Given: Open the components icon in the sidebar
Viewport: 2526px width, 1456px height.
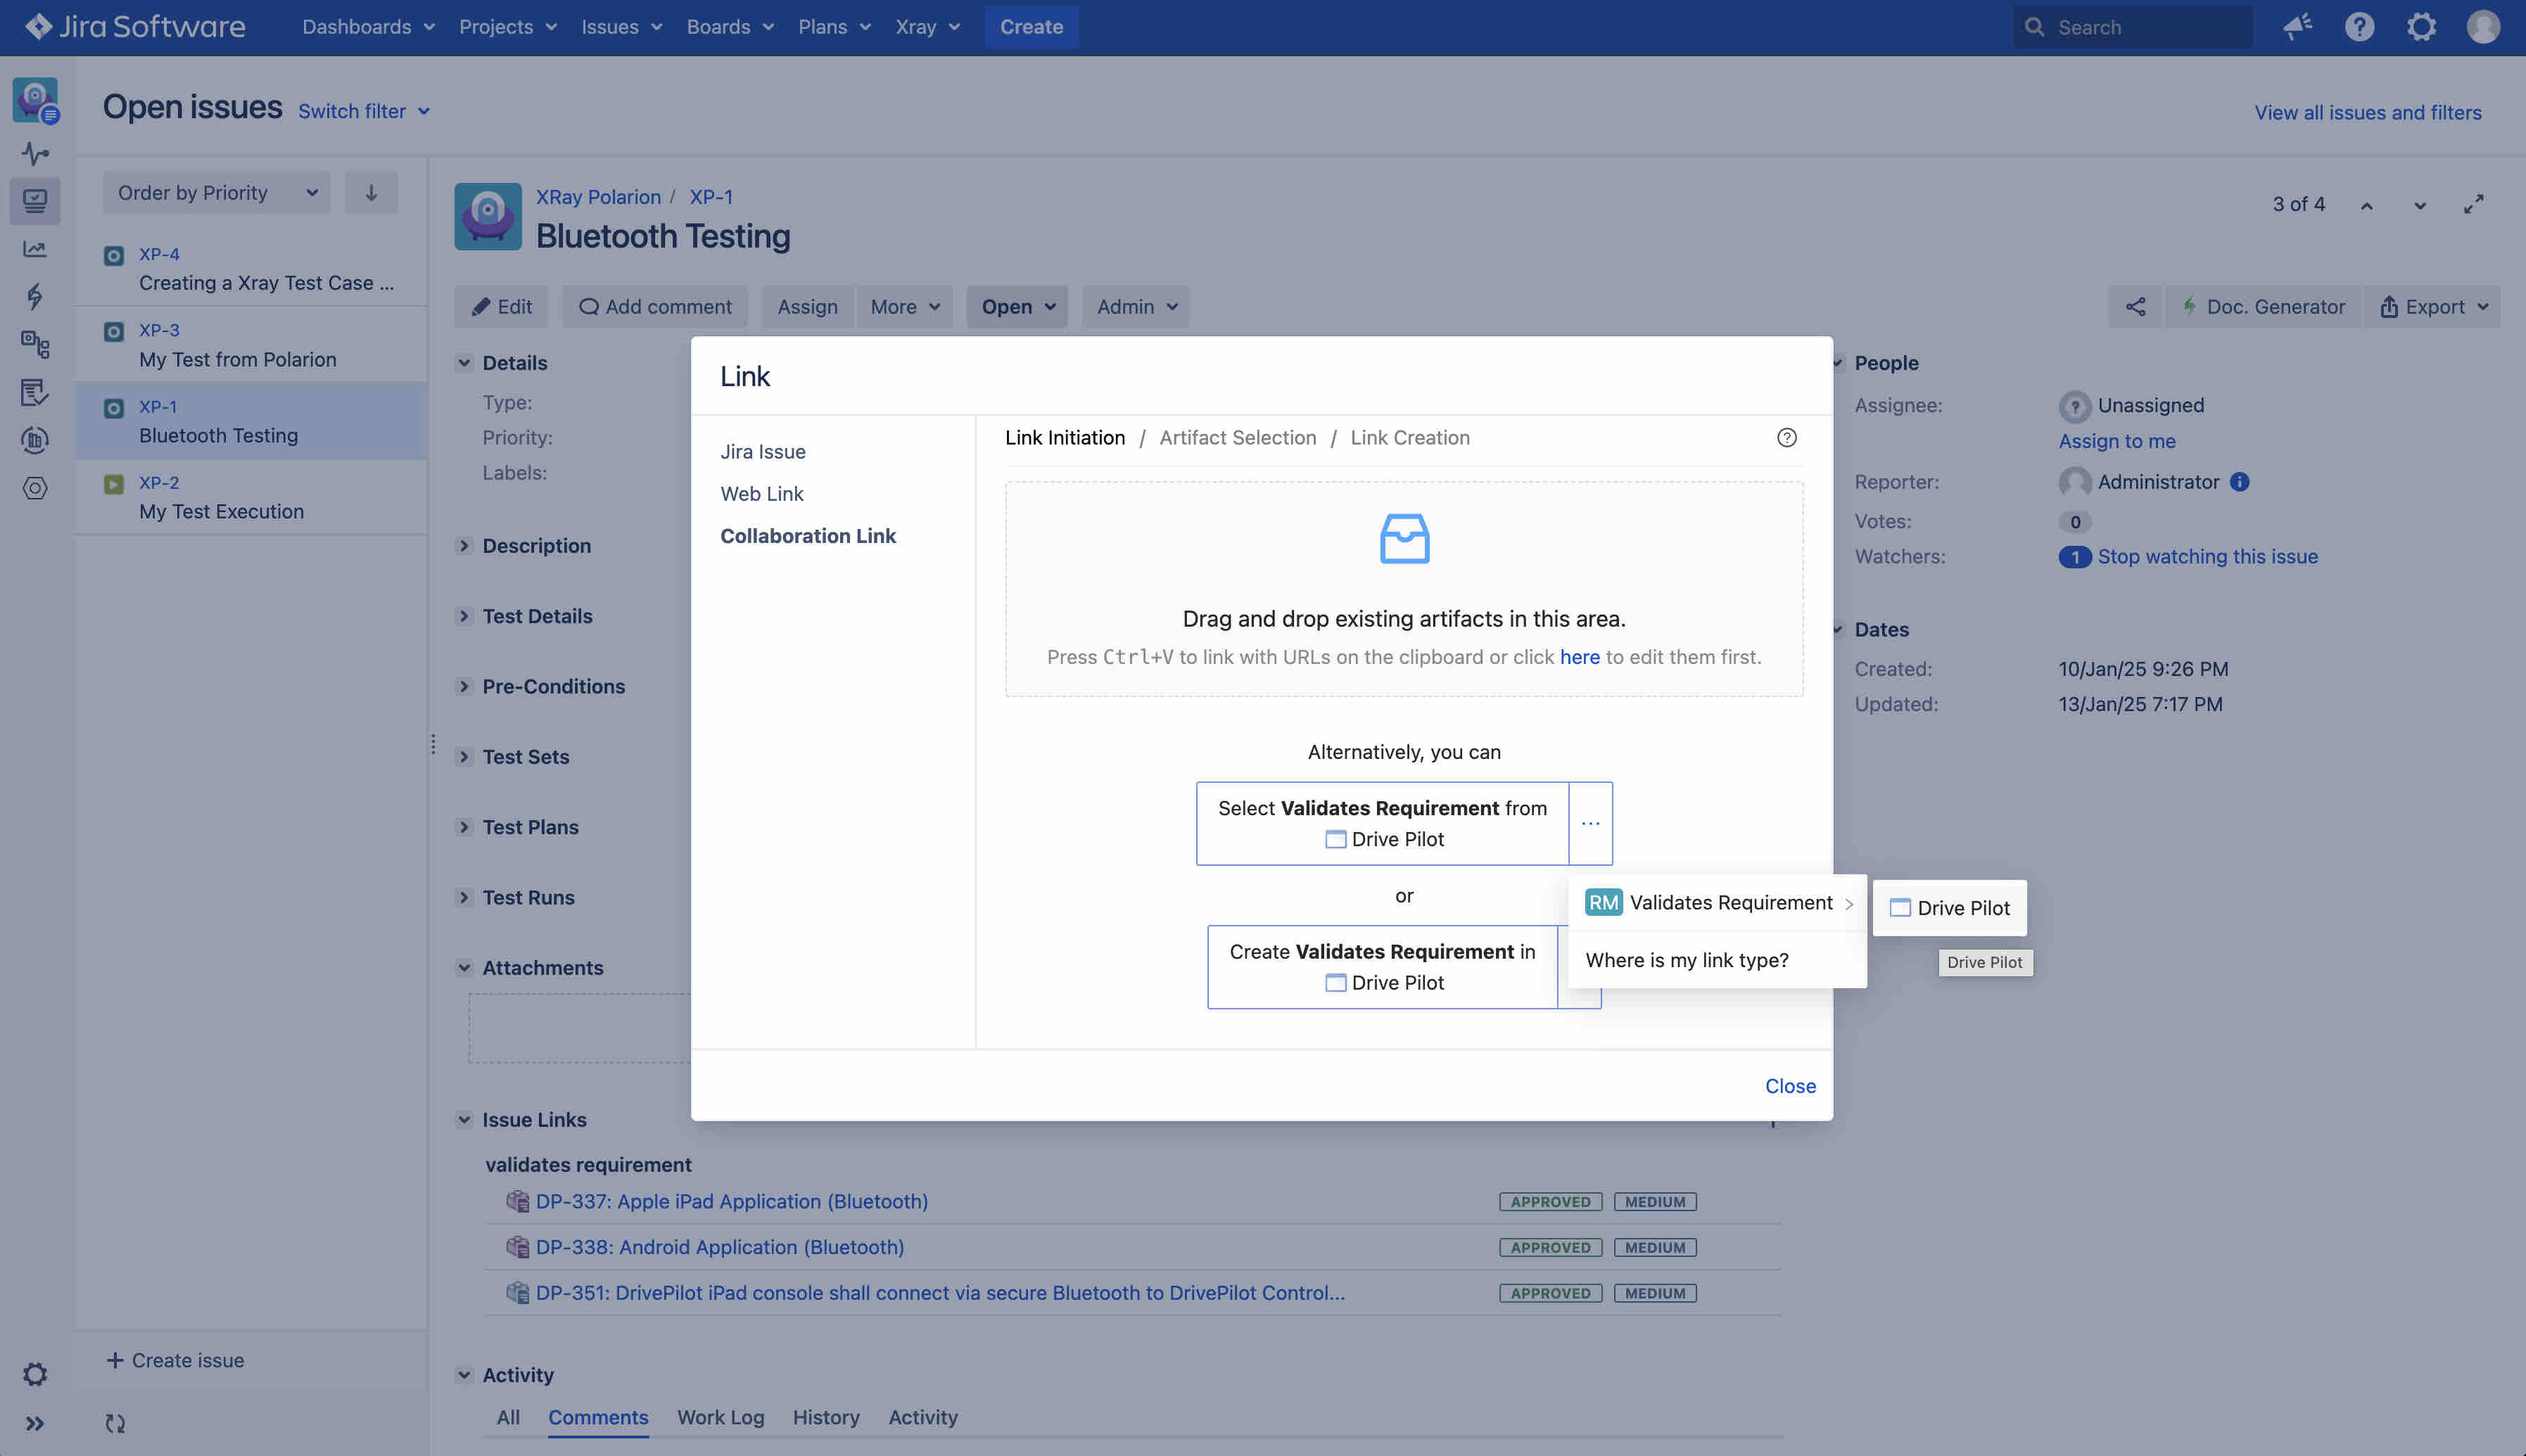Looking at the screenshot, I should [x=35, y=344].
